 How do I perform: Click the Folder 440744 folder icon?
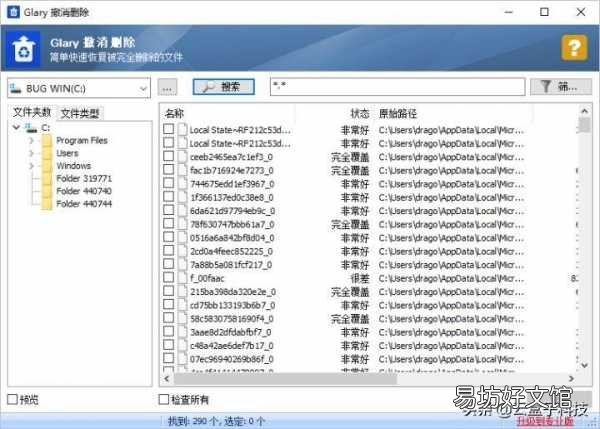pyautogui.click(x=47, y=204)
